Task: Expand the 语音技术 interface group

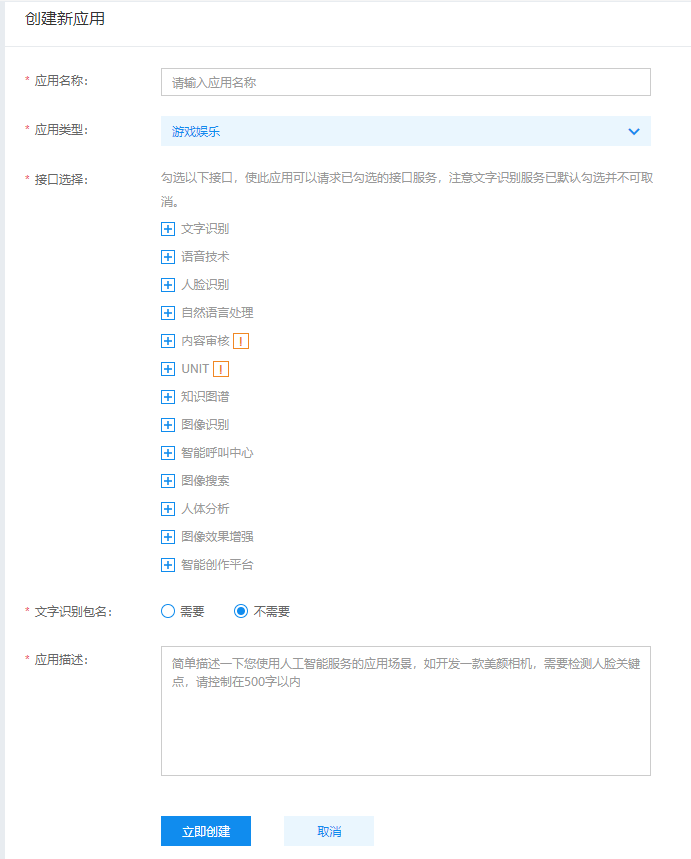Action: click(x=168, y=257)
